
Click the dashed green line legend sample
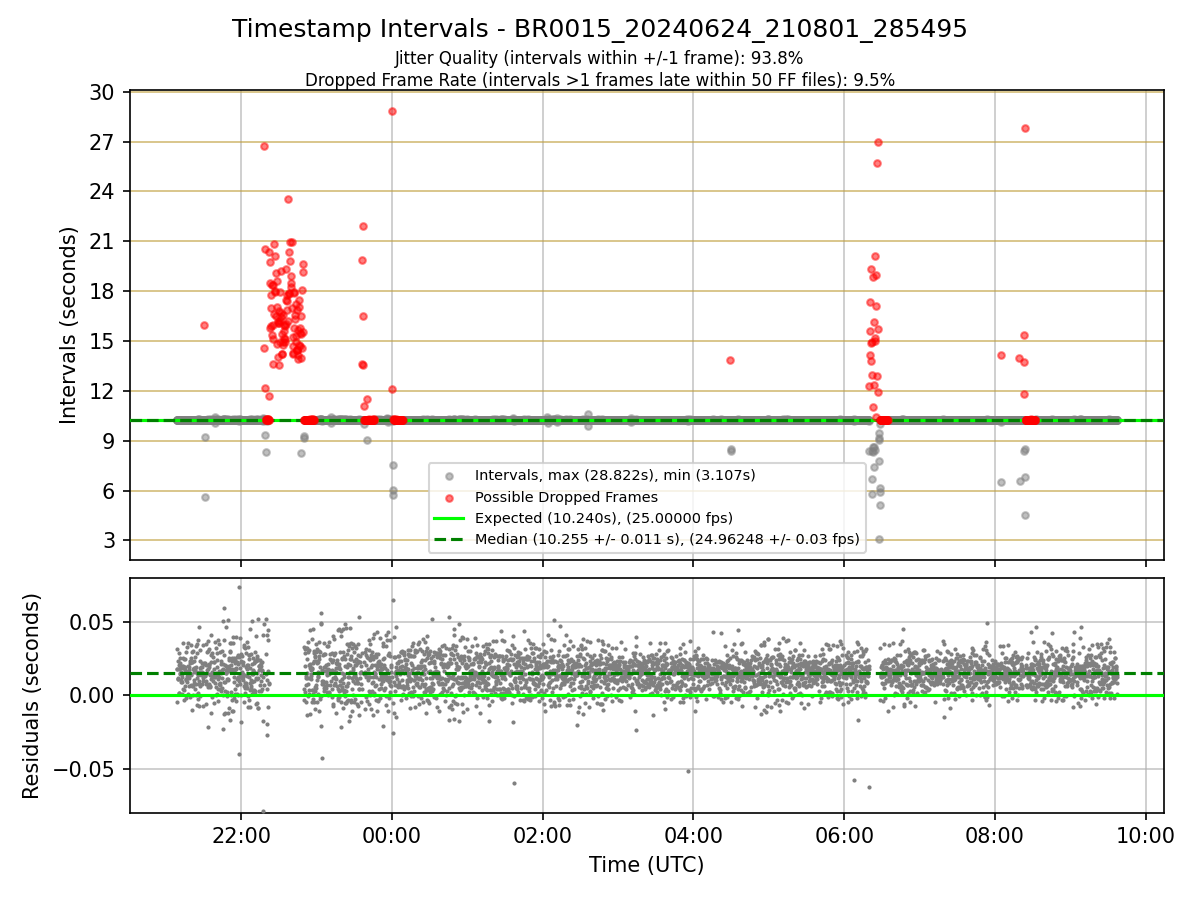tap(449, 539)
